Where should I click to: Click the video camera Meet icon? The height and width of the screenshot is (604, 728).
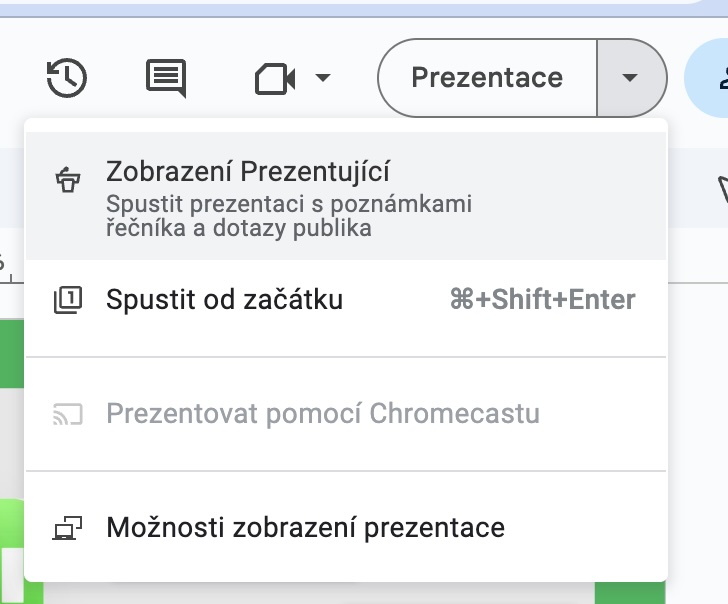275,78
